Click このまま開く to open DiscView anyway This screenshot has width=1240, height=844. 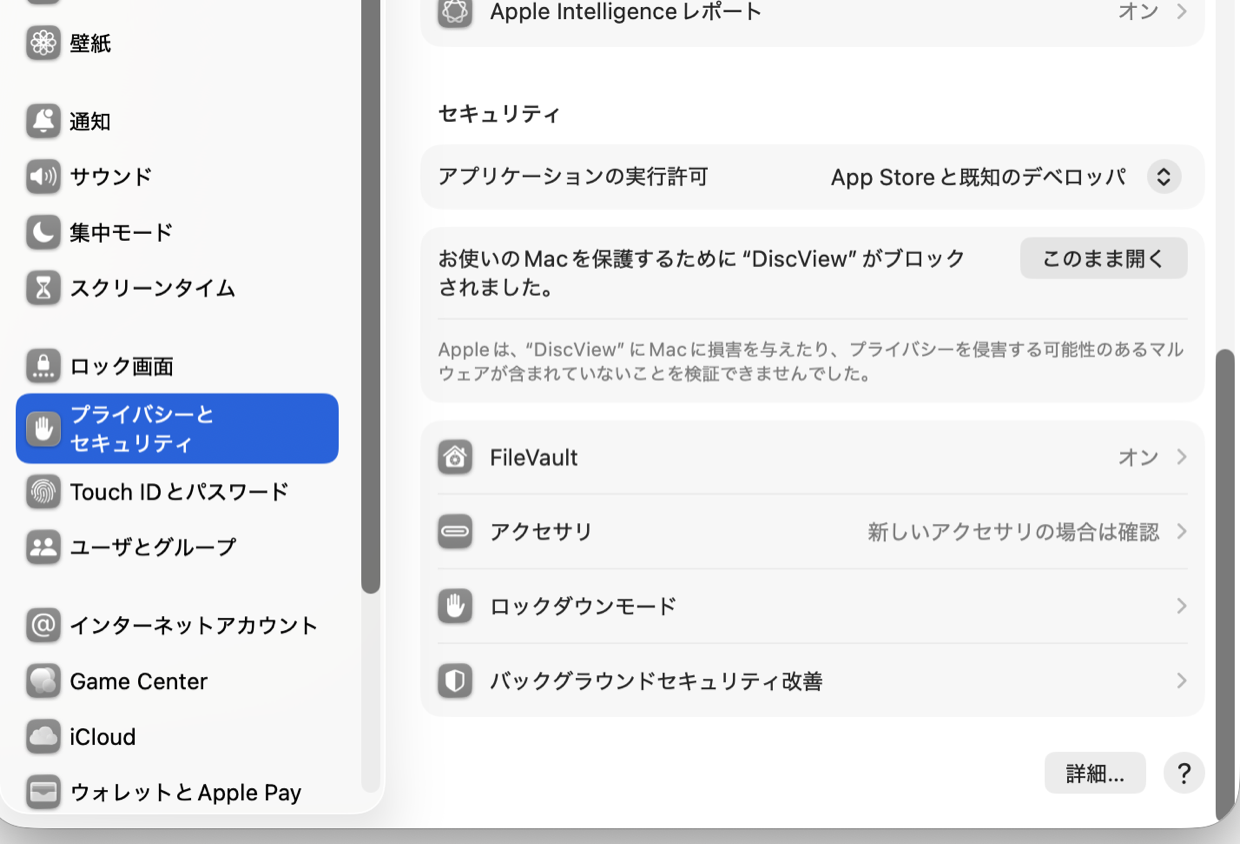click(1104, 258)
